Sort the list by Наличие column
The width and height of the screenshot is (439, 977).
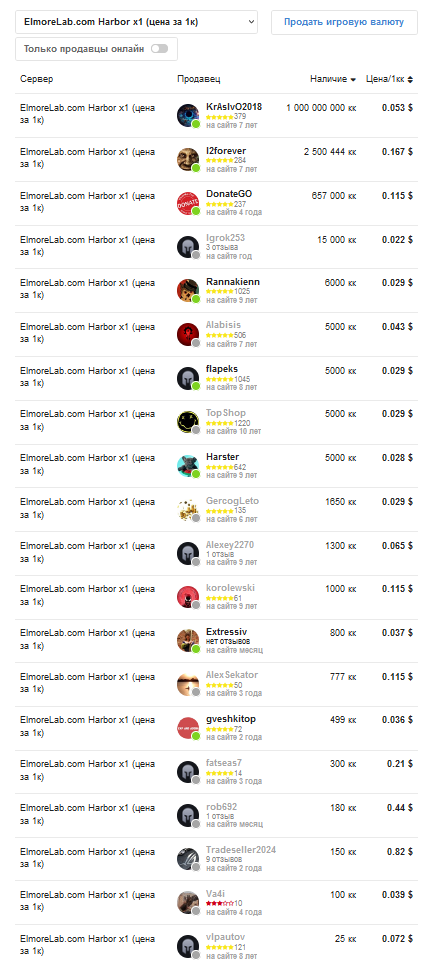click(x=333, y=79)
